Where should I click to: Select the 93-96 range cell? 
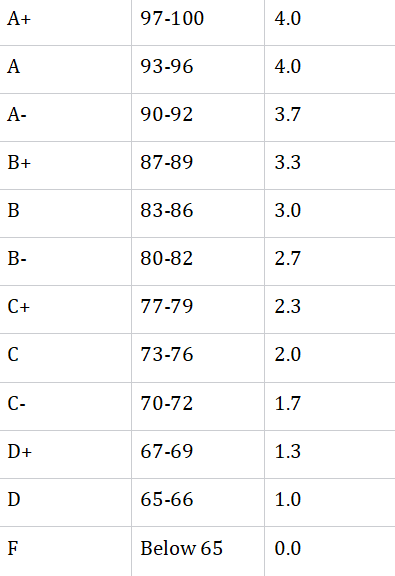[x=198, y=70]
